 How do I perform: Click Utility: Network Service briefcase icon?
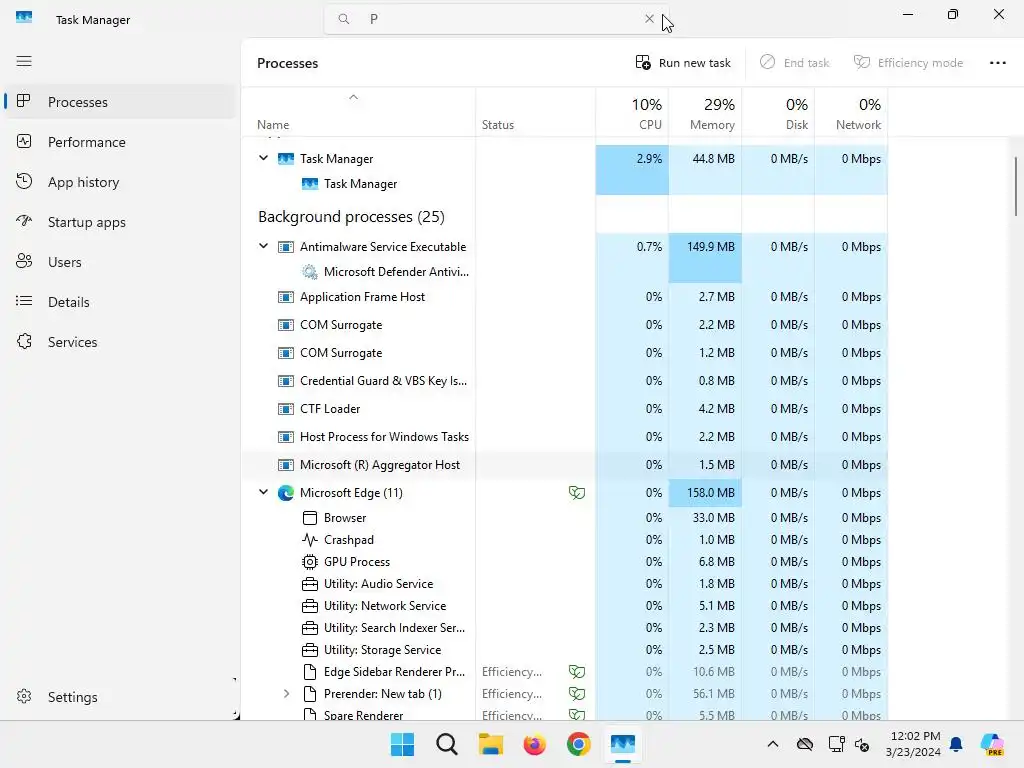coord(310,606)
